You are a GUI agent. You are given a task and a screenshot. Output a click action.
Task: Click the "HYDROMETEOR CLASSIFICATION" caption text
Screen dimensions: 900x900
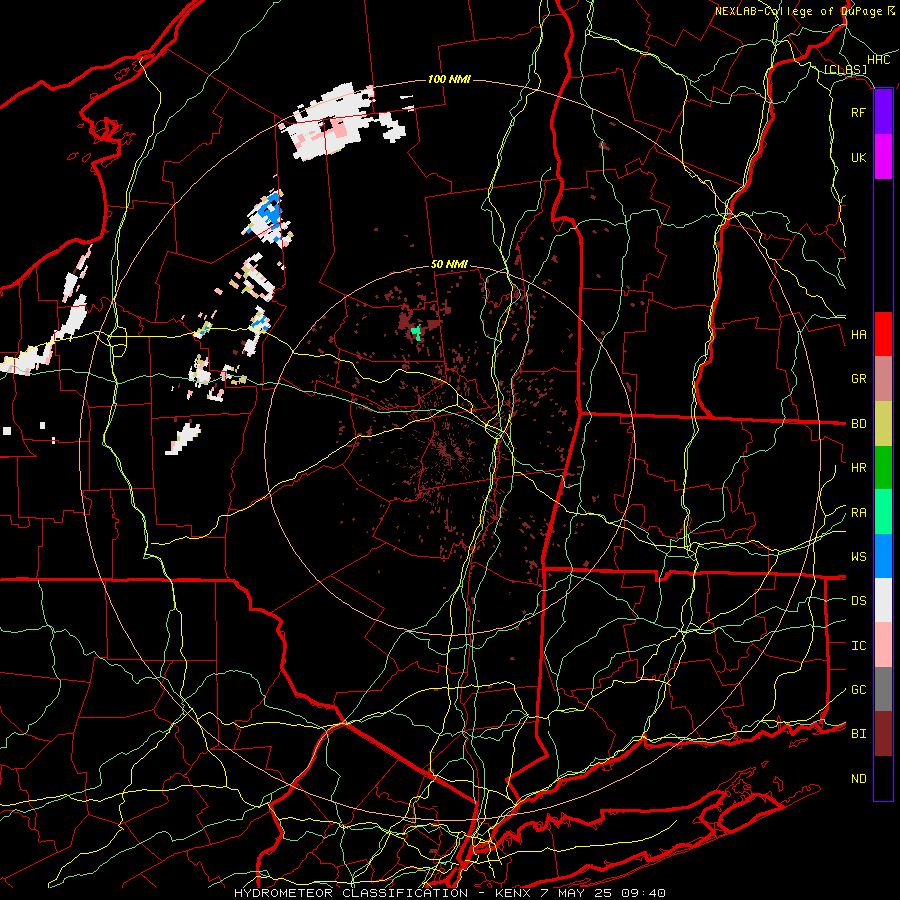[351, 893]
